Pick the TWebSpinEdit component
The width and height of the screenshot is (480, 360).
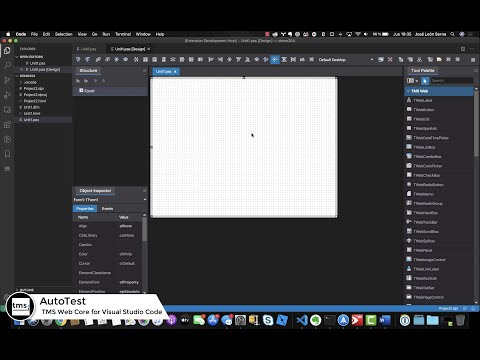click(439, 128)
